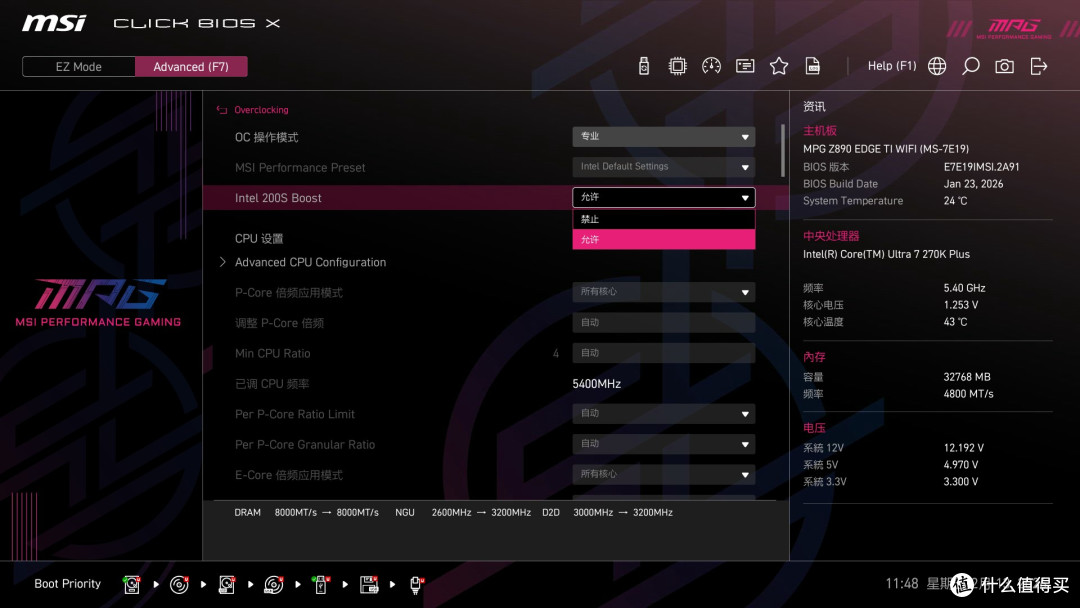Screen dimensions: 1080x608
Task: Click the memory speed 4800 MT/s value
Action: tap(968, 394)
